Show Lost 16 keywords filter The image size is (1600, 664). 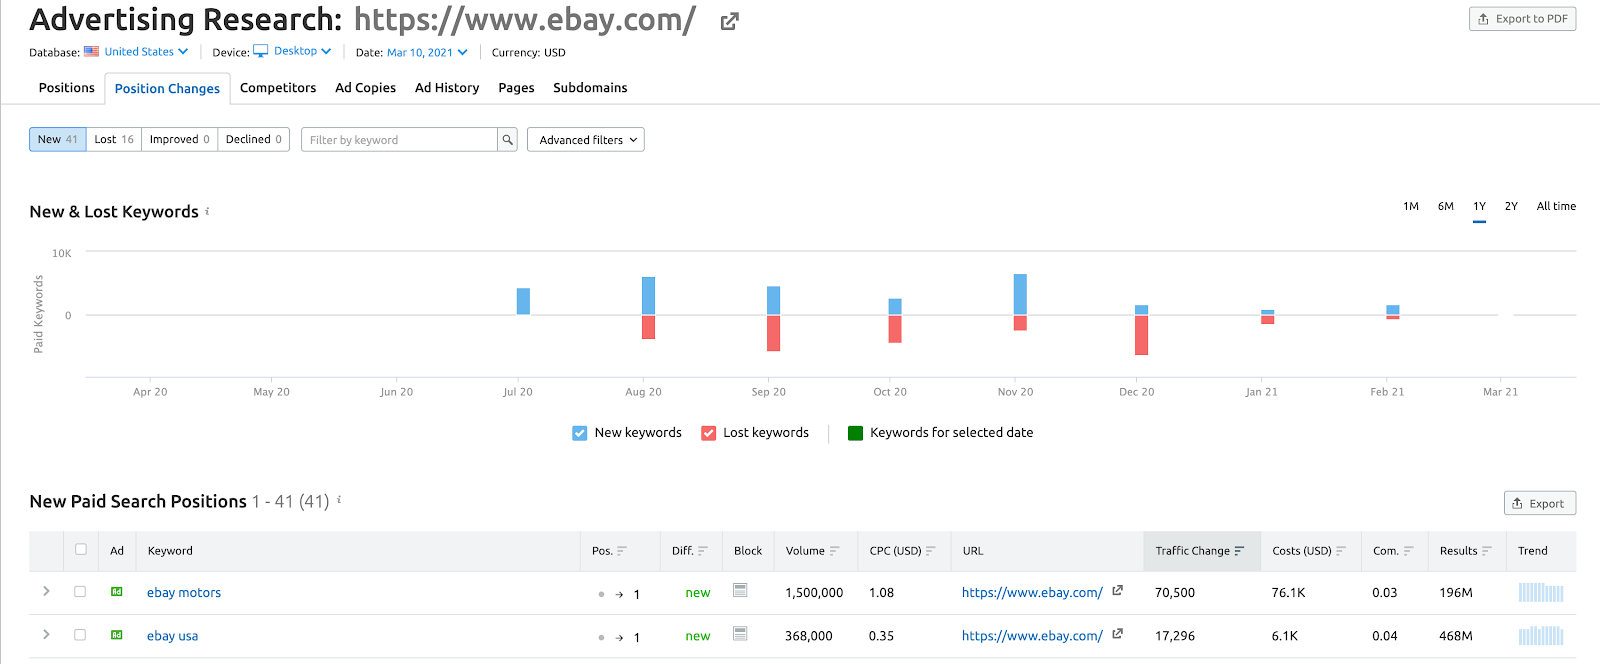pyautogui.click(x=114, y=139)
